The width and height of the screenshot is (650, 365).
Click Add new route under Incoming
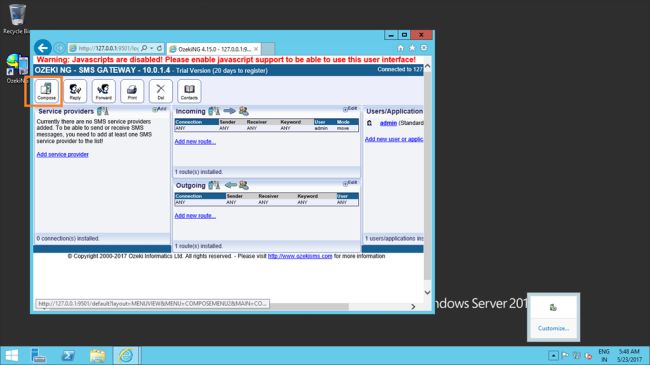[x=195, y=141]
